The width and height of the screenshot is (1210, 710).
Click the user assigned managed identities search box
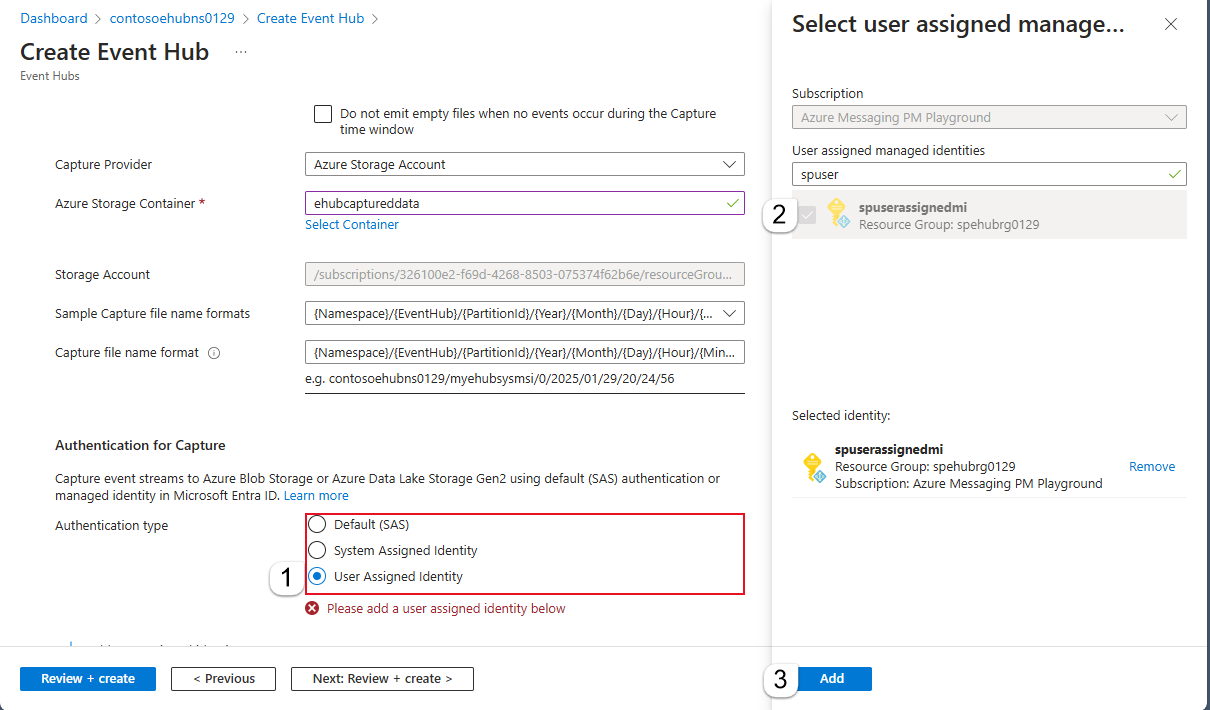pyautogui.click(x=989, y=174)
